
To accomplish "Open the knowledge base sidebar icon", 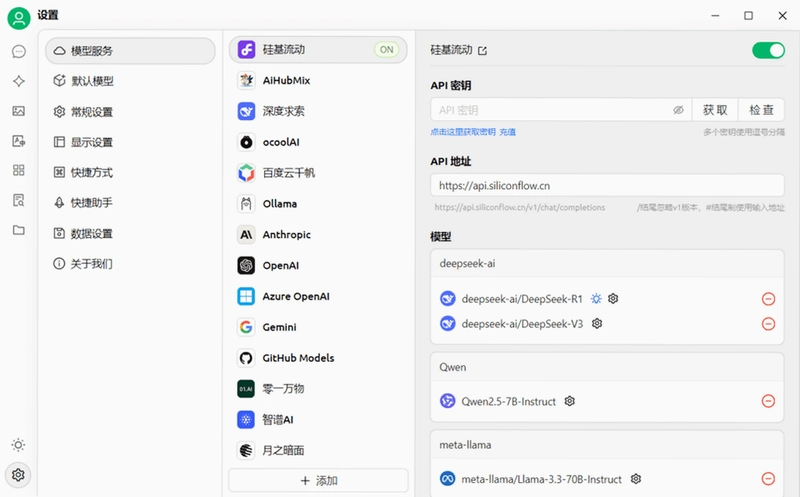I will pyautogui.click(x=19, y=201).
